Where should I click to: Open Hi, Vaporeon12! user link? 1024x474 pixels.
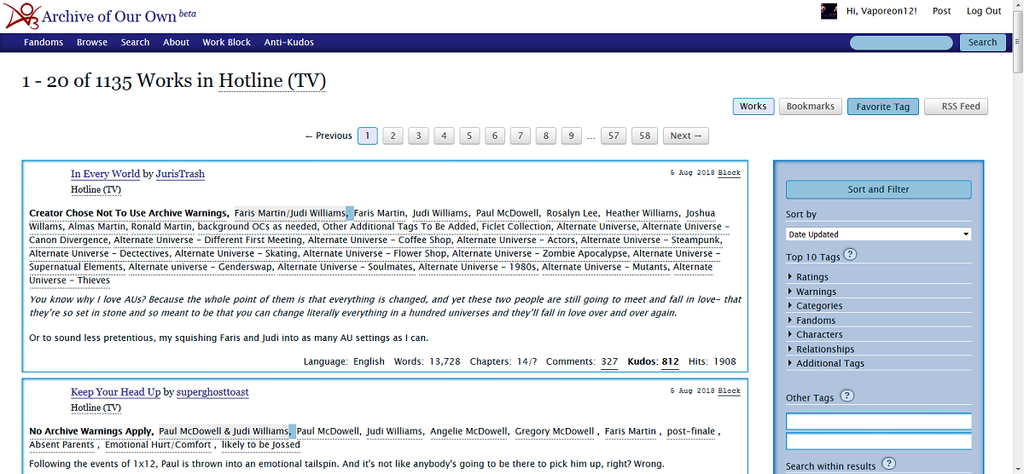pos(881,11)
